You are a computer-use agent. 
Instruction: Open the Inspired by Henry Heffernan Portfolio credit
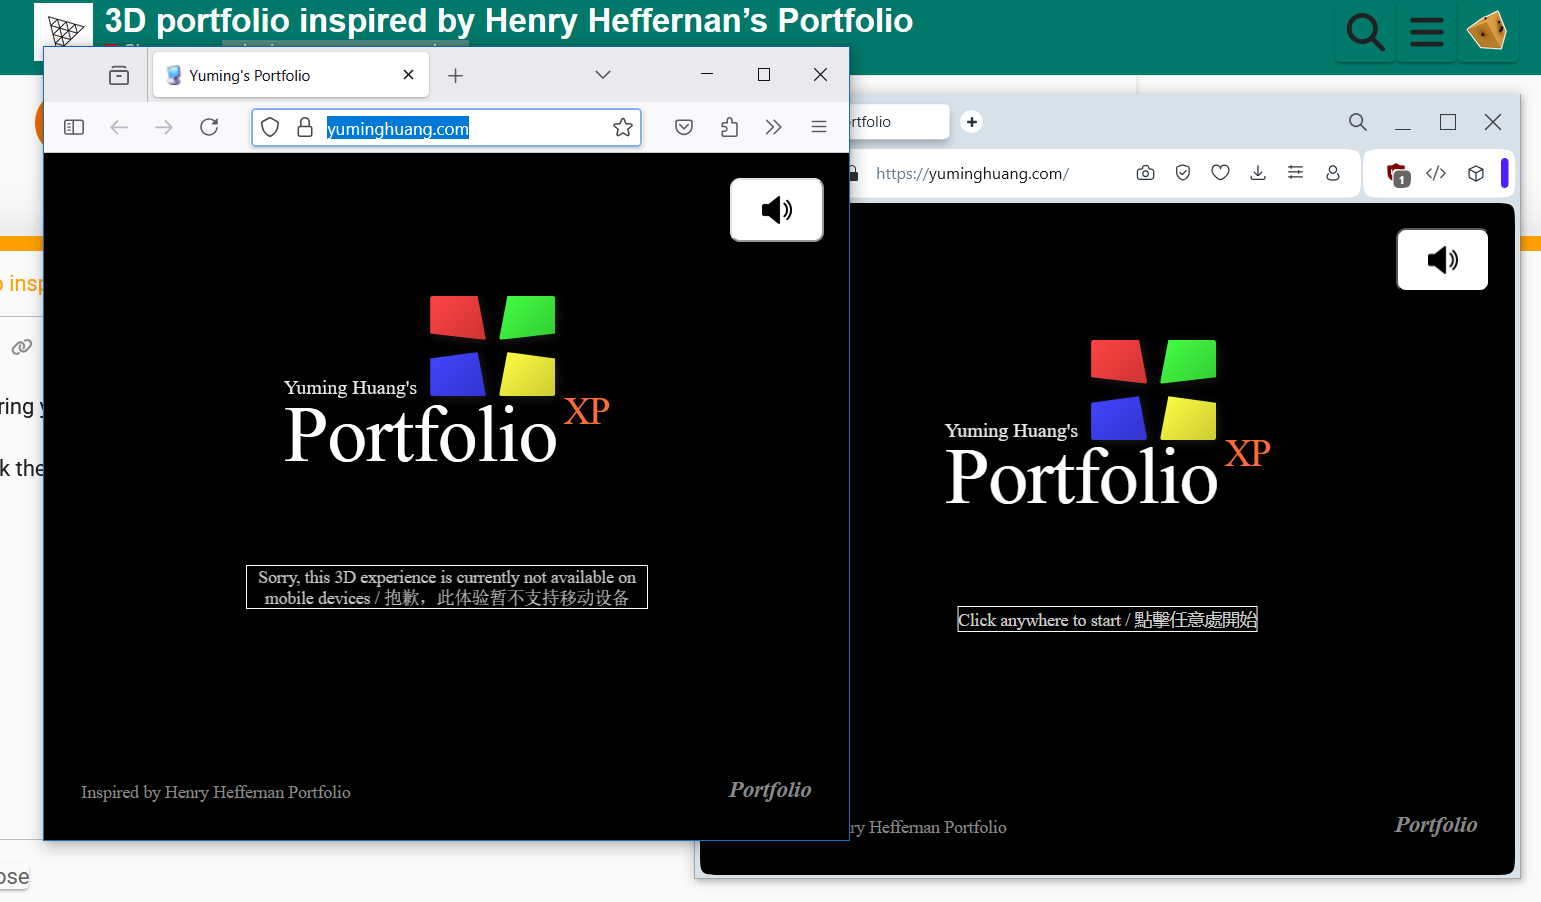(x=216, y=792)
